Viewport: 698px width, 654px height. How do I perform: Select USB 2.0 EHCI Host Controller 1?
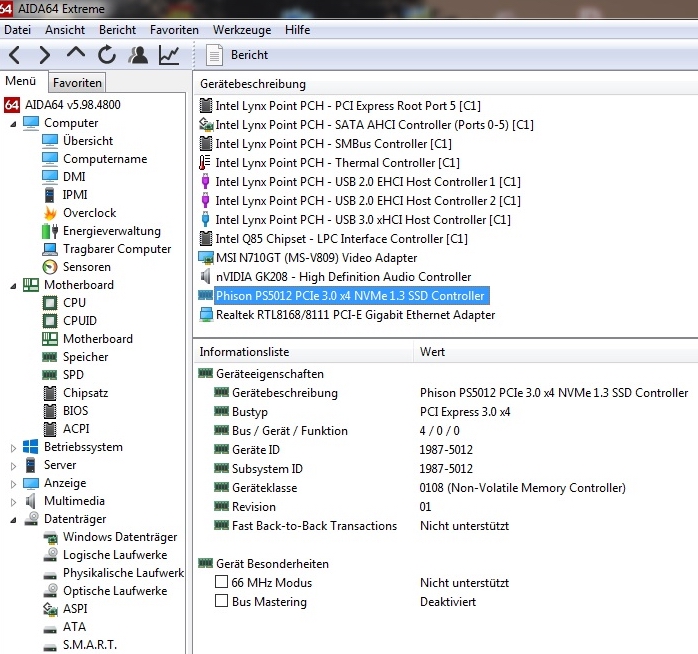pos(368,182)
